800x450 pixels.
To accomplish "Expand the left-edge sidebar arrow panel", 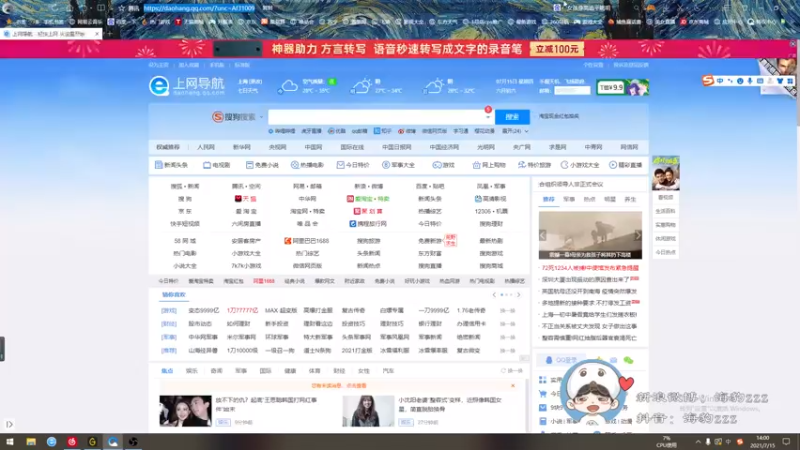I will tap(9, 424).
